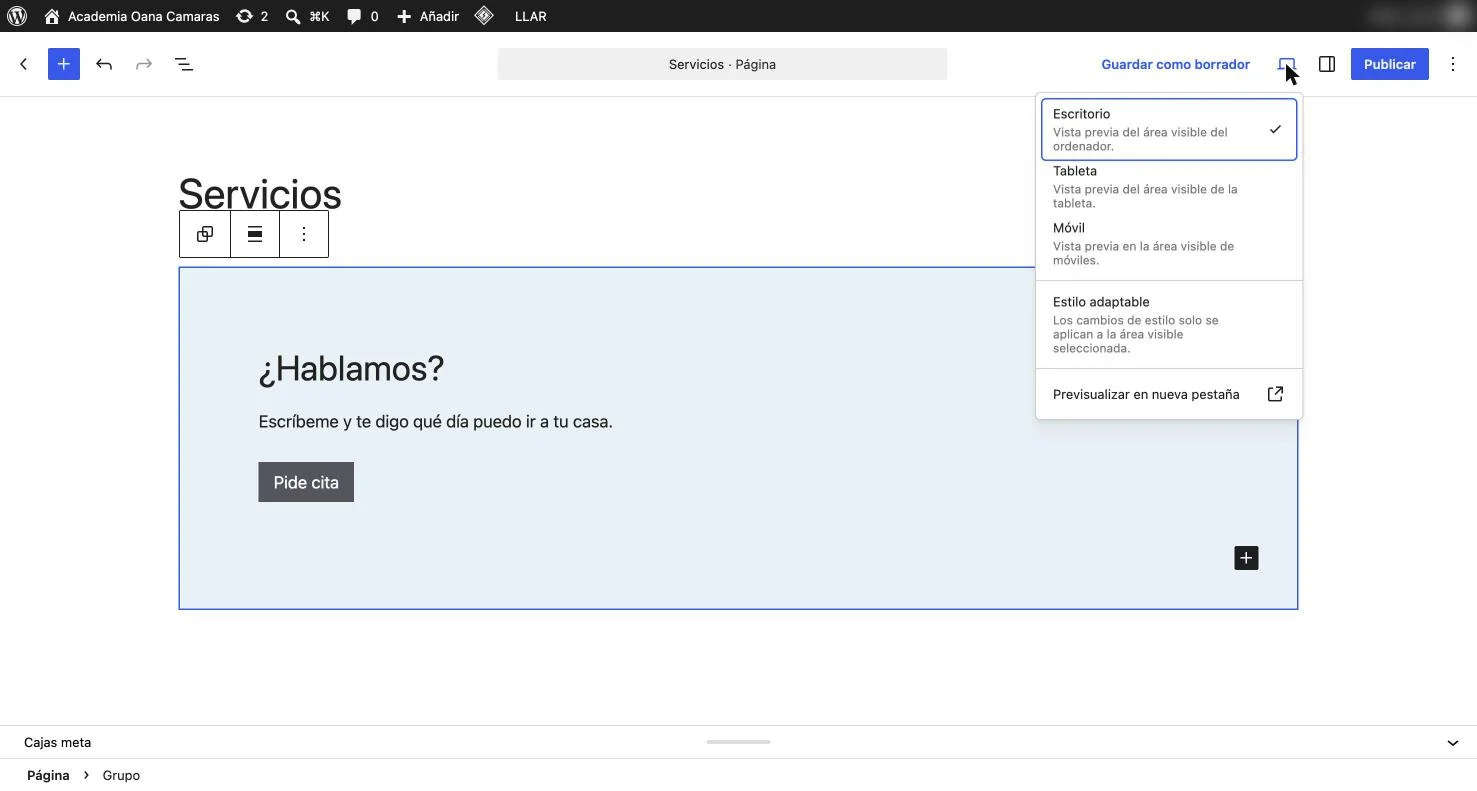Viewport: 1477px width, 791px height.
Task: Click the external-link icon beside Previsualizar
Action: coord(1275,394)
